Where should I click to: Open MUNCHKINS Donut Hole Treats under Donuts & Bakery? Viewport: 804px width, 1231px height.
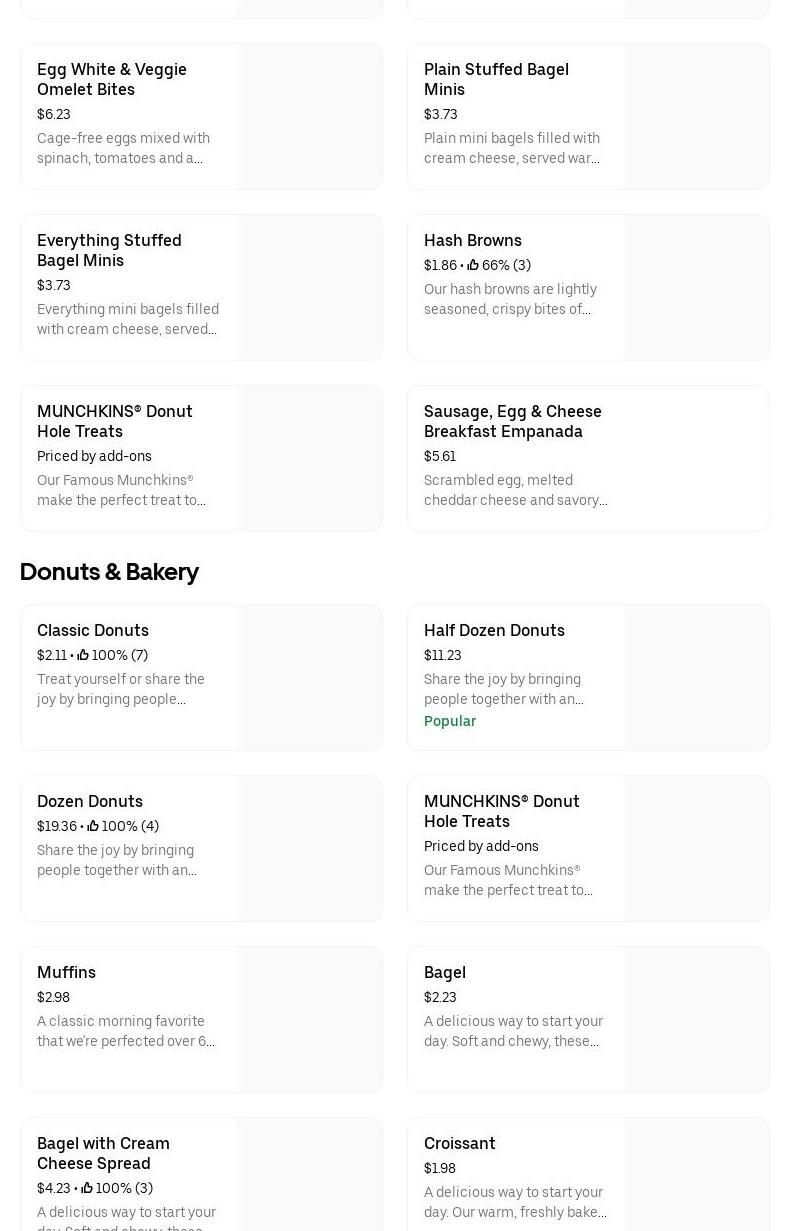coord(501,811)
